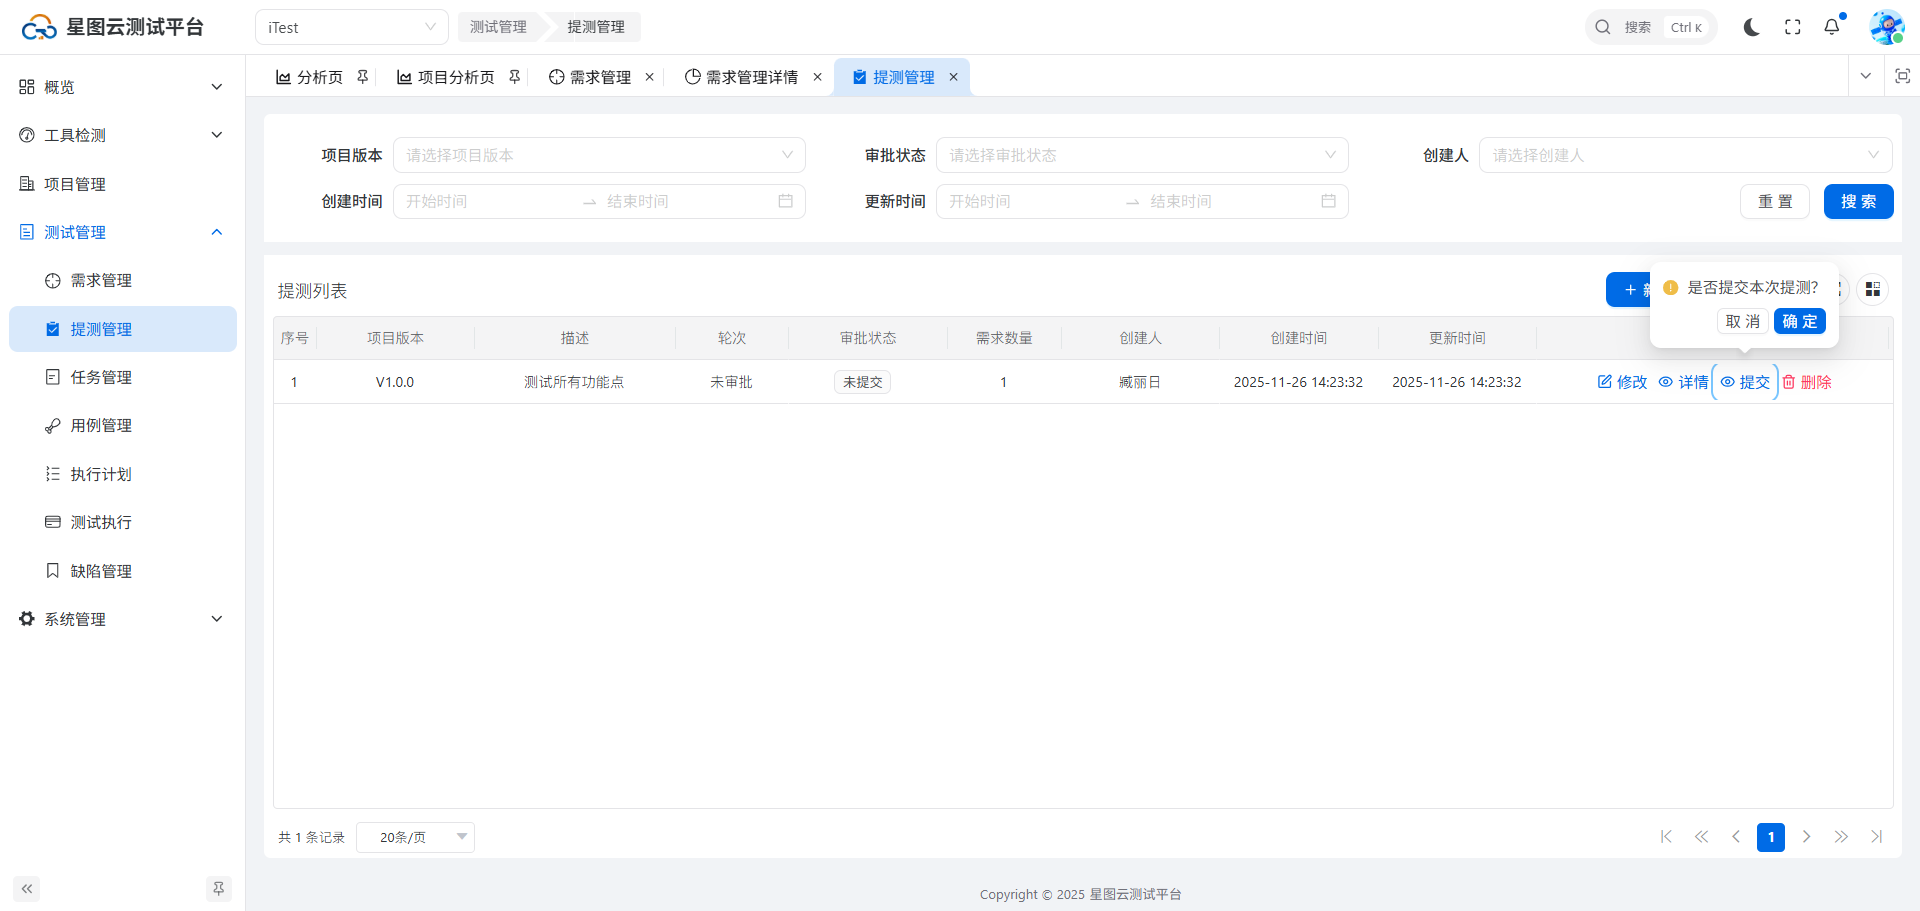Open 20条/页 page size selector
Viewport: 1920px width, 911px height.
tap(415, 837)
